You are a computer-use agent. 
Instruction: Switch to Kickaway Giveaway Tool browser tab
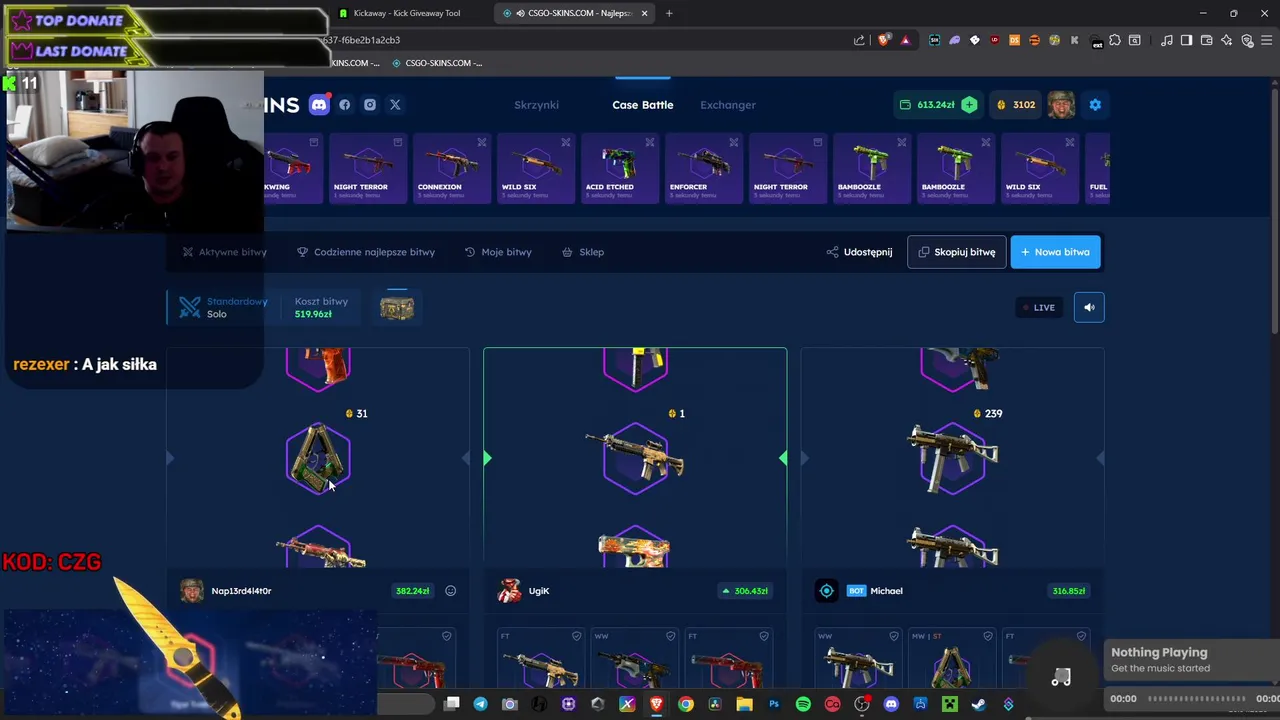(406, 13)
